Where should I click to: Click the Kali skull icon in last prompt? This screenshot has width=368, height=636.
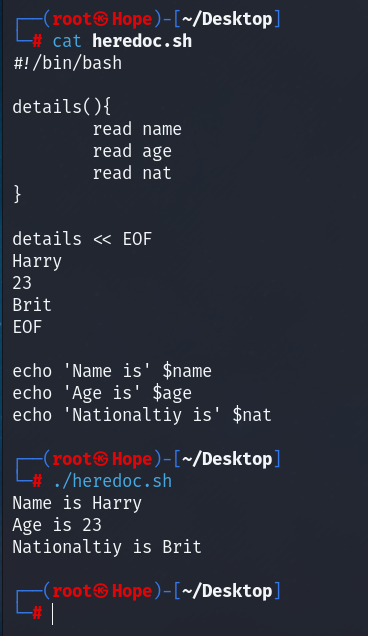pos(101,591)
